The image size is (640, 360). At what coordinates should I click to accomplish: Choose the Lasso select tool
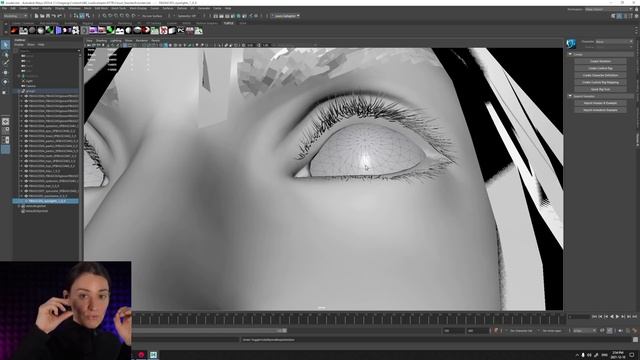pyautogui.click(x=5, y=54)
